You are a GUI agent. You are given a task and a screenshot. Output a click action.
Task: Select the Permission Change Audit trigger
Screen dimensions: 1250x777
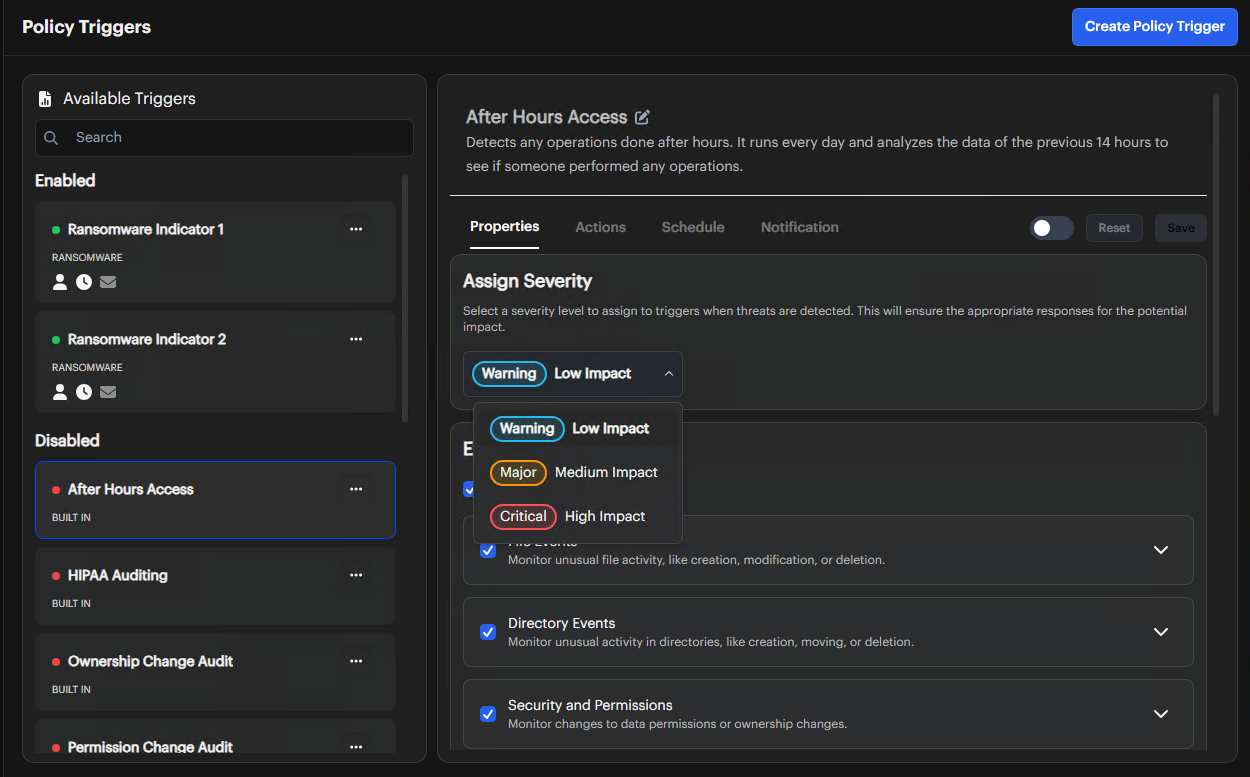click(x=215, y=737)
